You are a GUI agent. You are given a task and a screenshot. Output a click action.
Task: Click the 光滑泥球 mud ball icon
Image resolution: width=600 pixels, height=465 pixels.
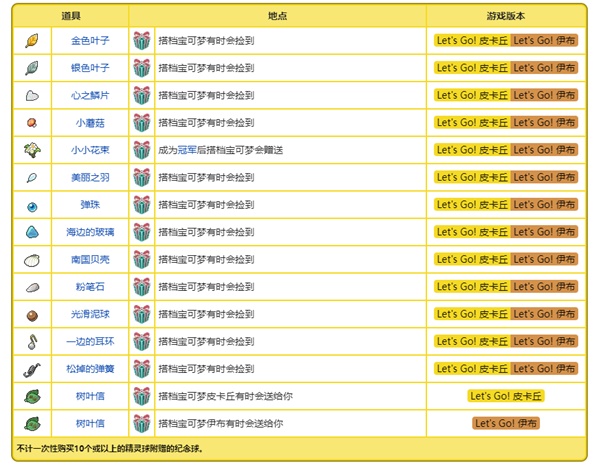(x=32, y=315)
